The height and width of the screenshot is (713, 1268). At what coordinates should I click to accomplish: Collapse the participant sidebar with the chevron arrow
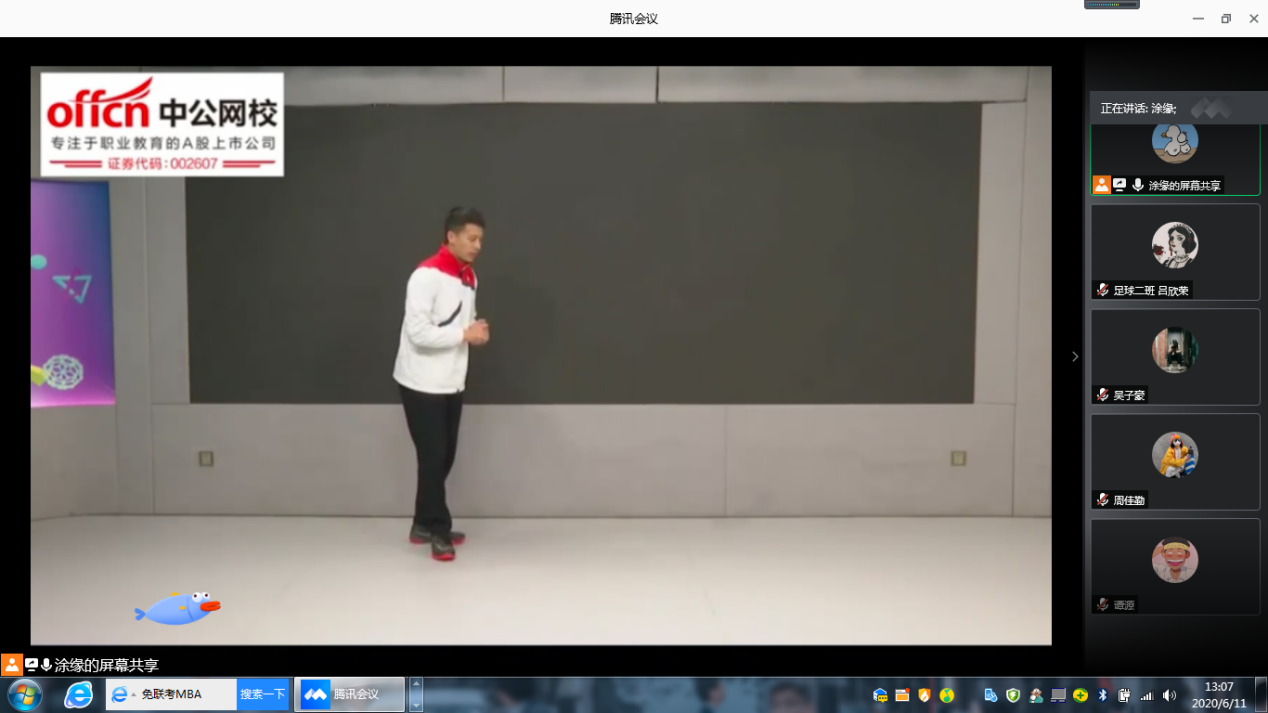pyautogui.click(x=1075, y=357)
